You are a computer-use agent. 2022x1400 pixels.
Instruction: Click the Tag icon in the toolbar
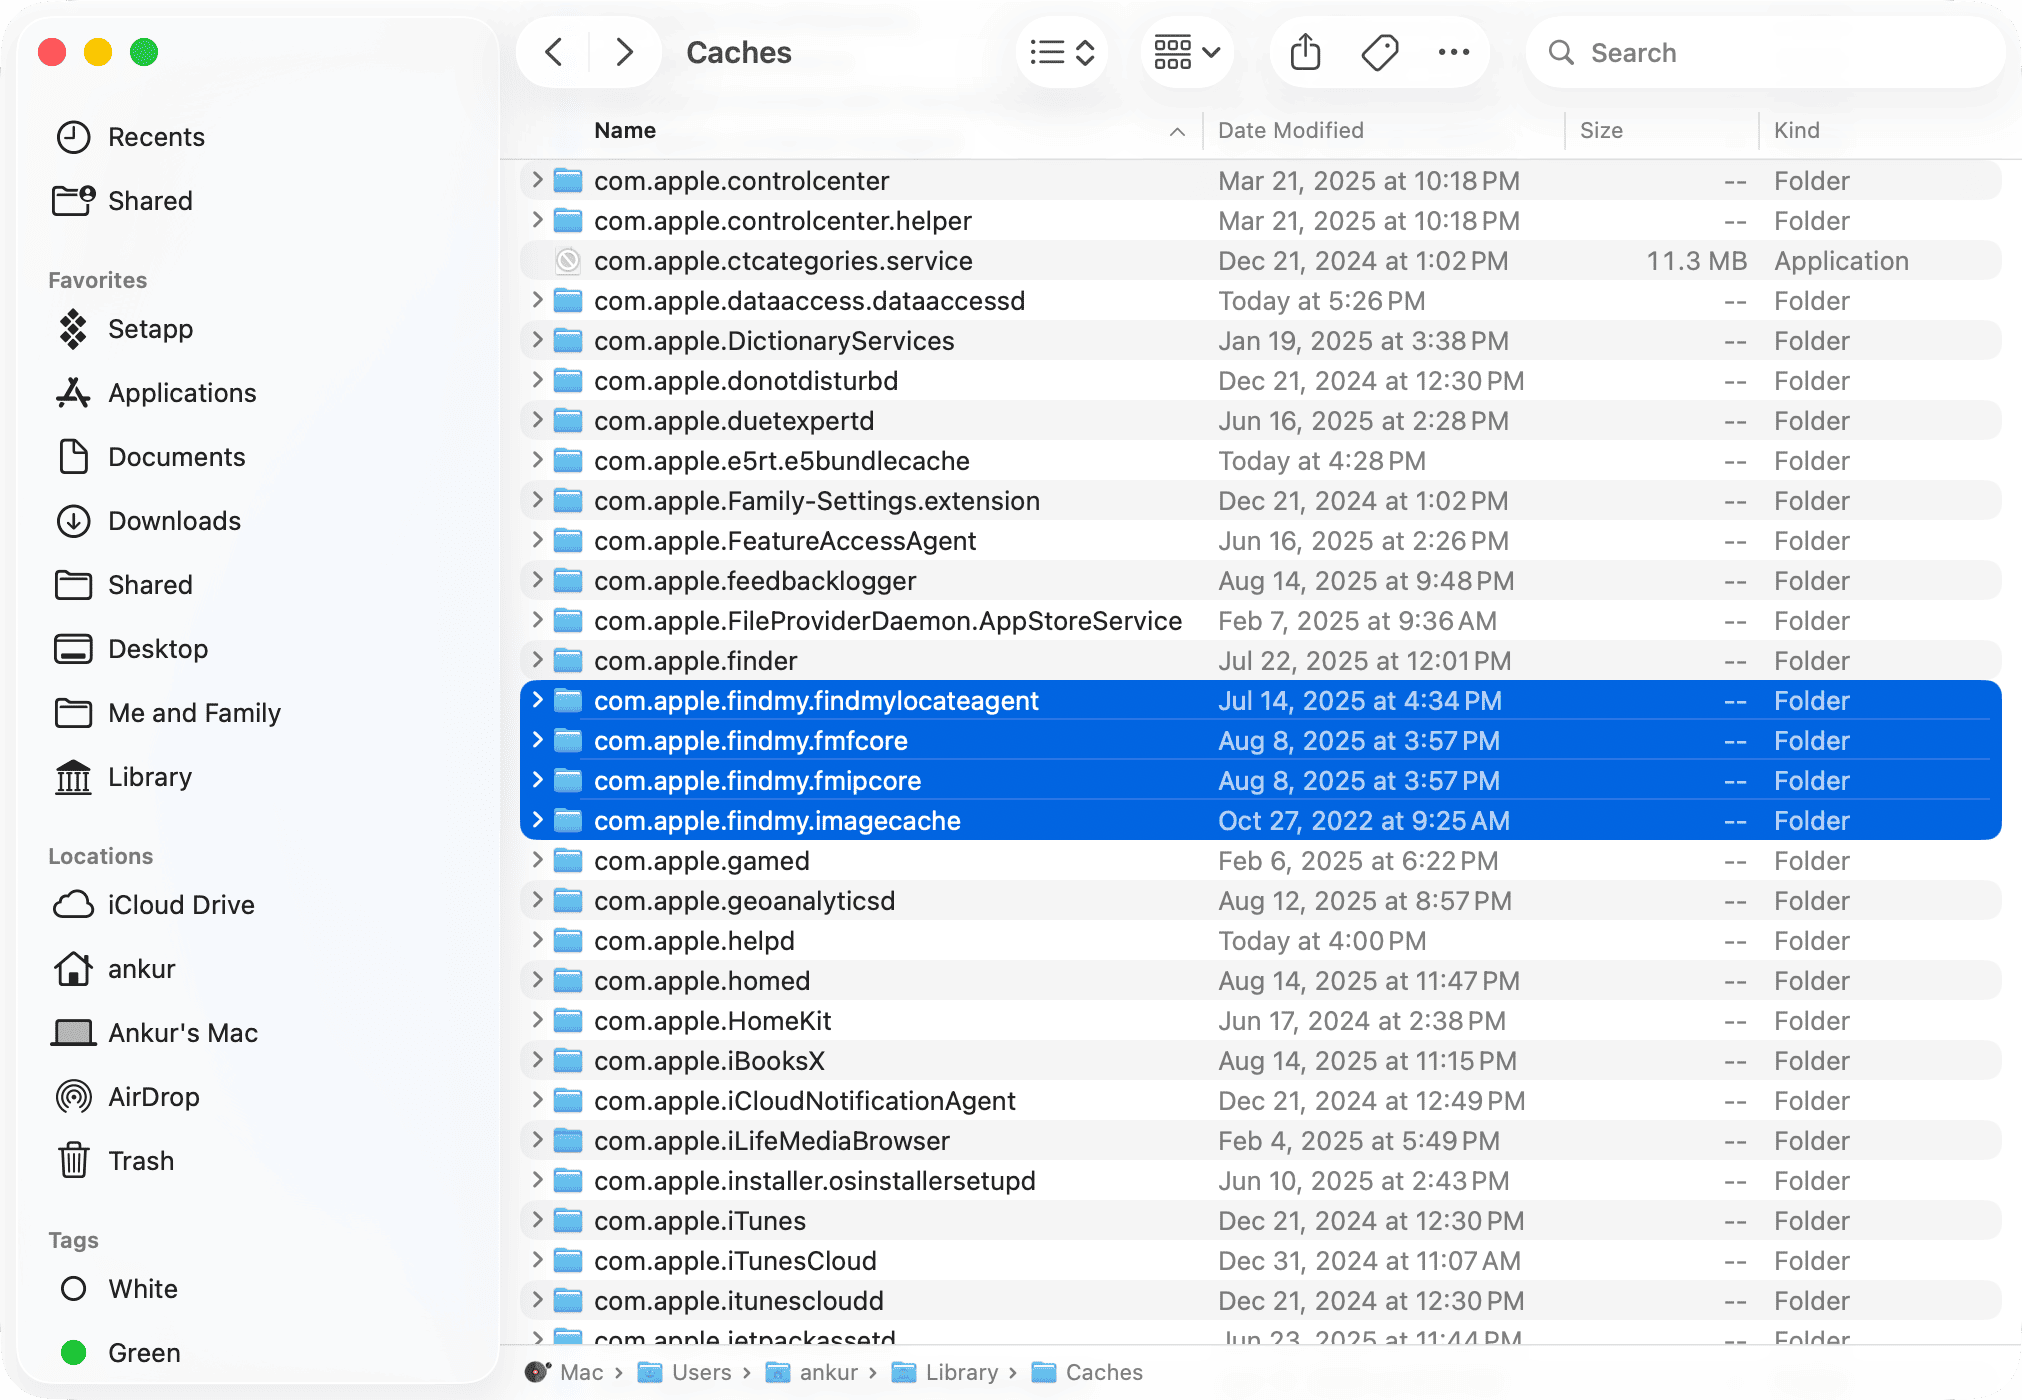click(1379, 52)
